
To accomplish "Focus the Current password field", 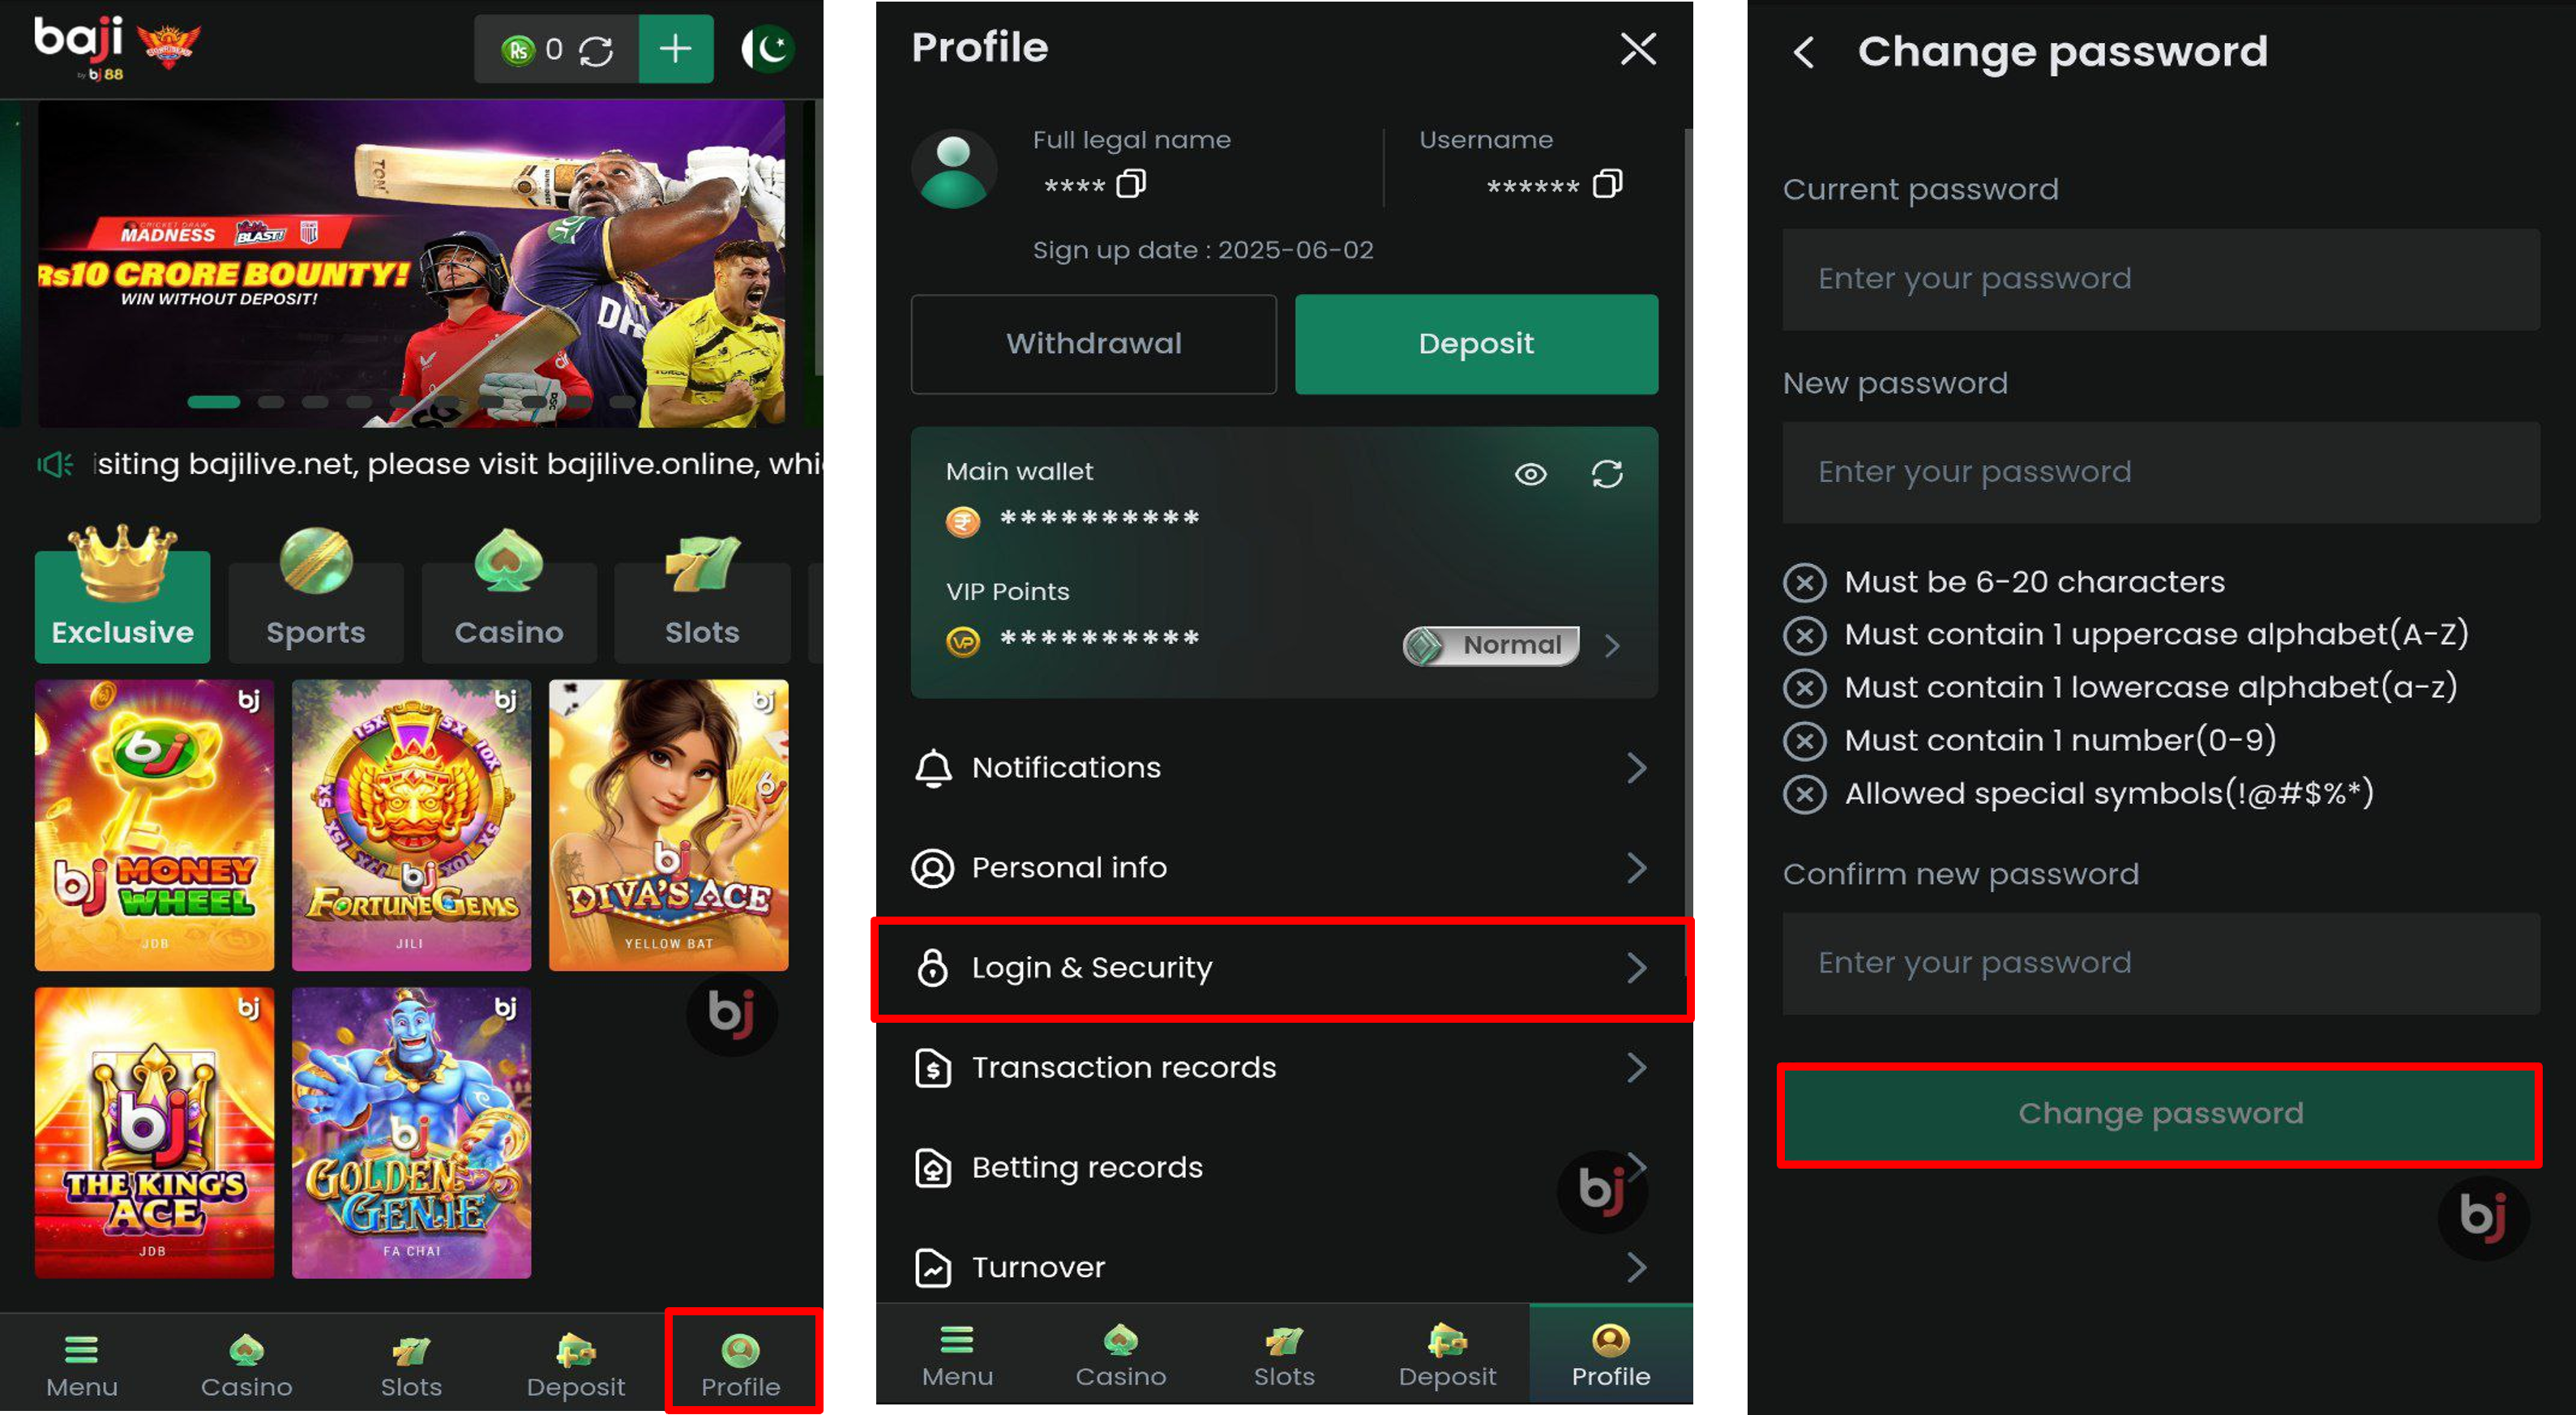I will (2160, 279).
